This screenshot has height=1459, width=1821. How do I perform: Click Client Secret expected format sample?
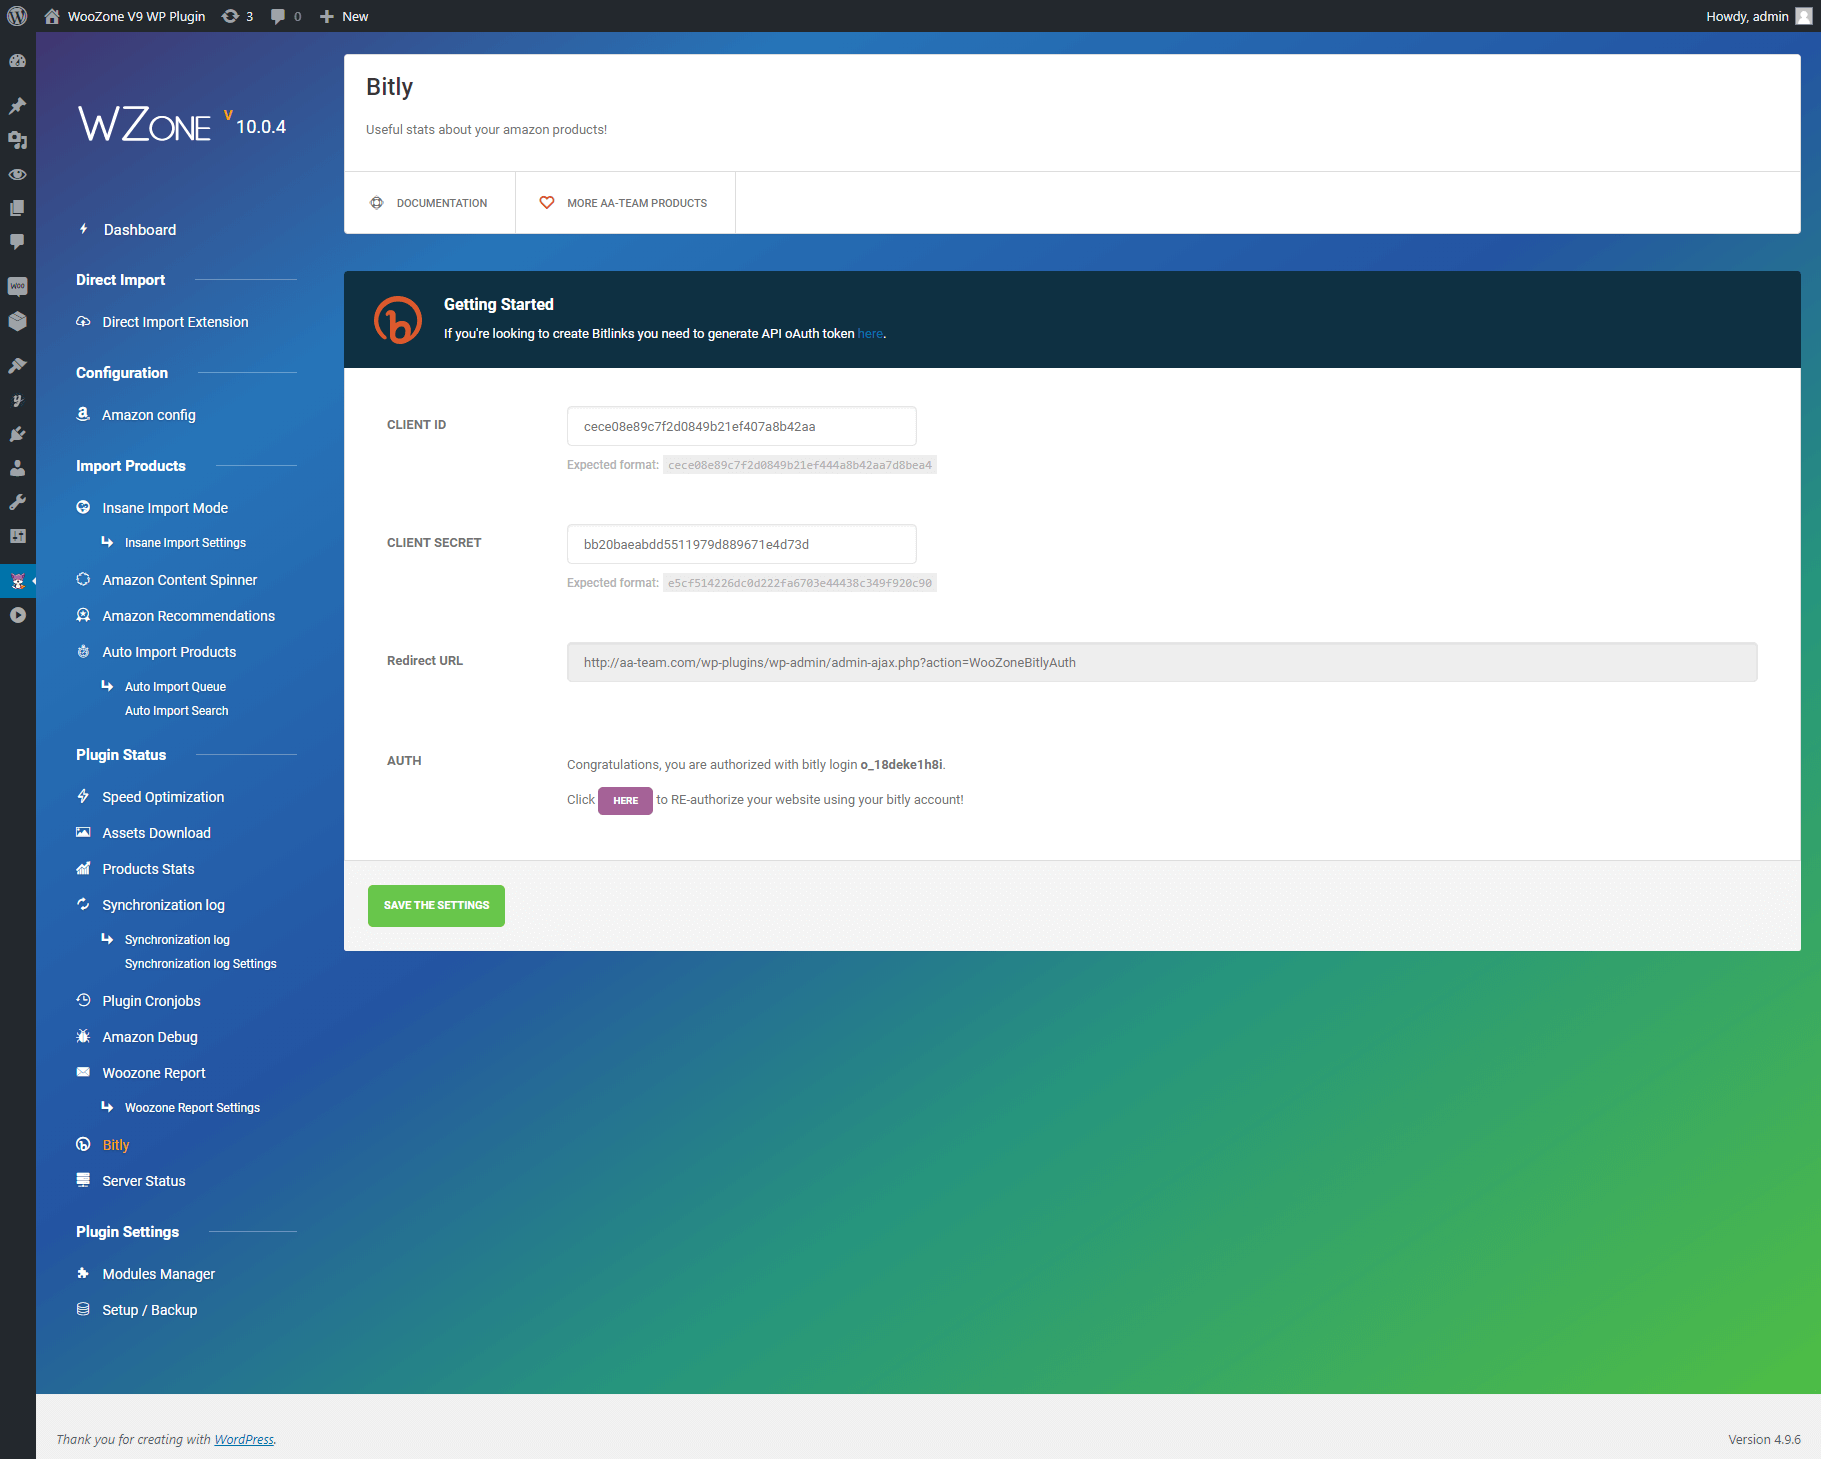[800, 583]
